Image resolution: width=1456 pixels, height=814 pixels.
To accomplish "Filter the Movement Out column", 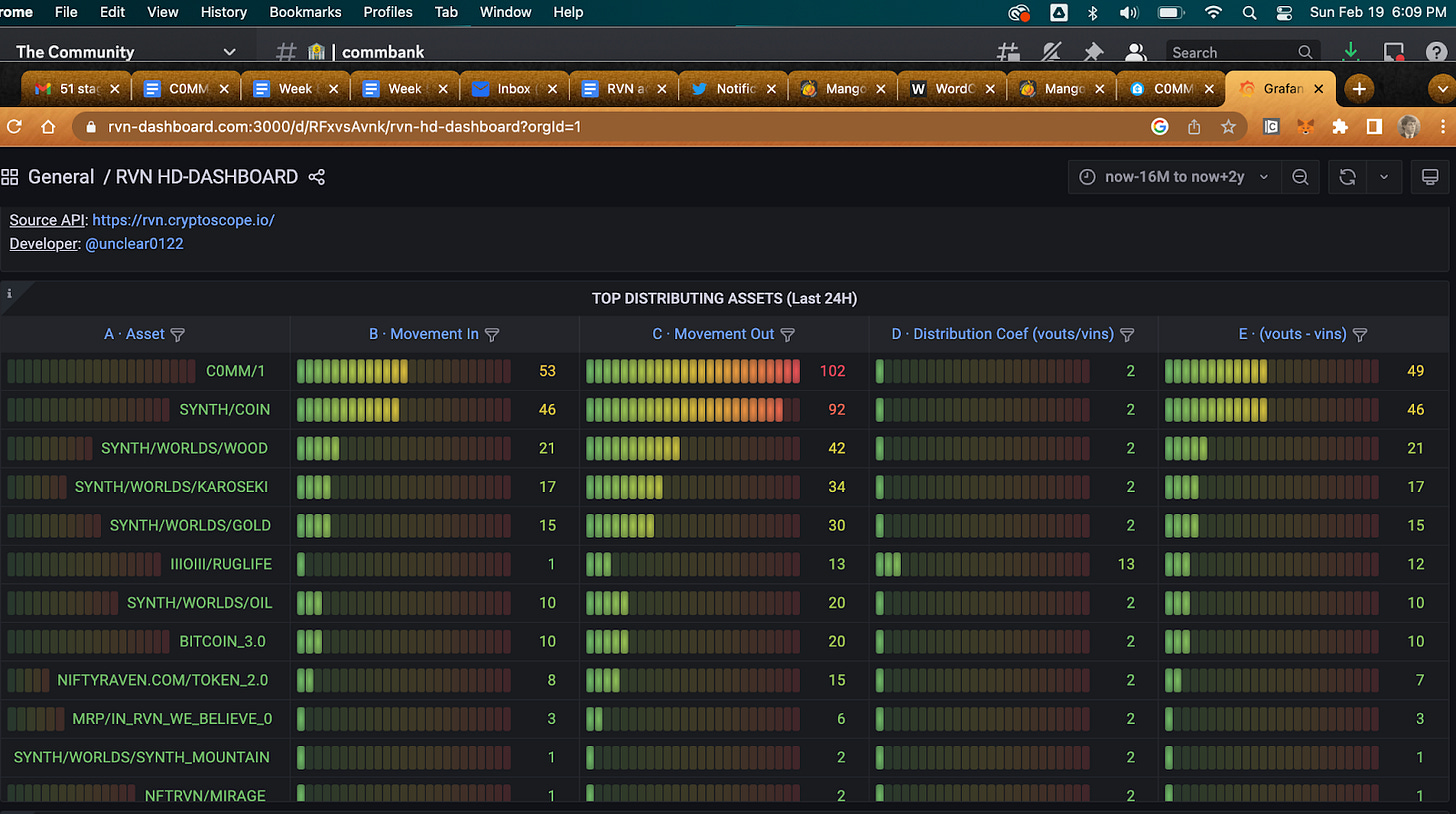I will coord(787,334).
